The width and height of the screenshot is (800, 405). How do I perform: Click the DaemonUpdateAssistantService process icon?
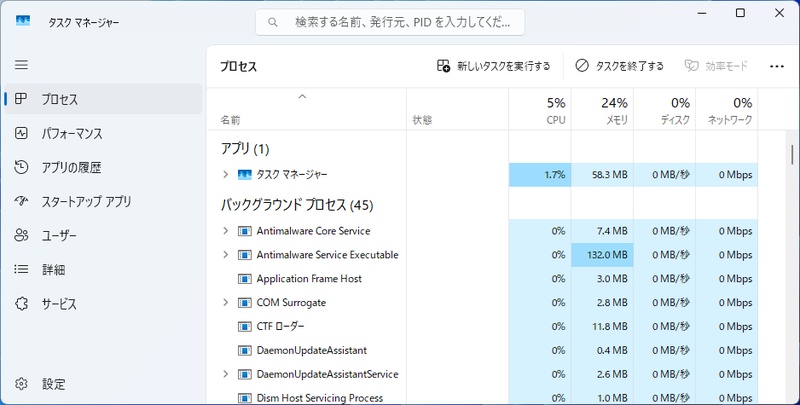(245, 374)
